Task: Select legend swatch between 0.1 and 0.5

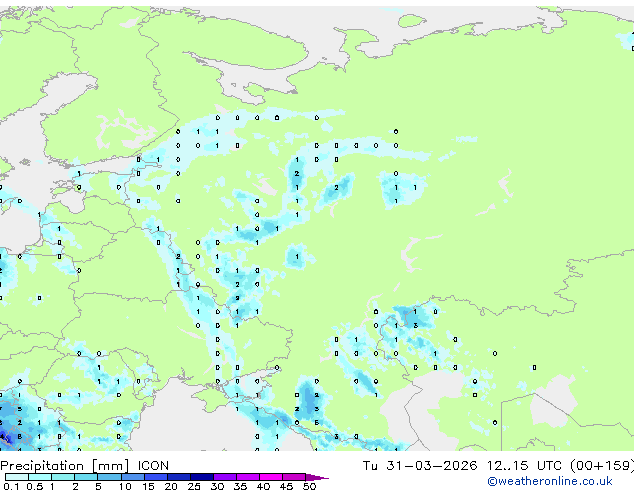Action: tap(17, 477)
